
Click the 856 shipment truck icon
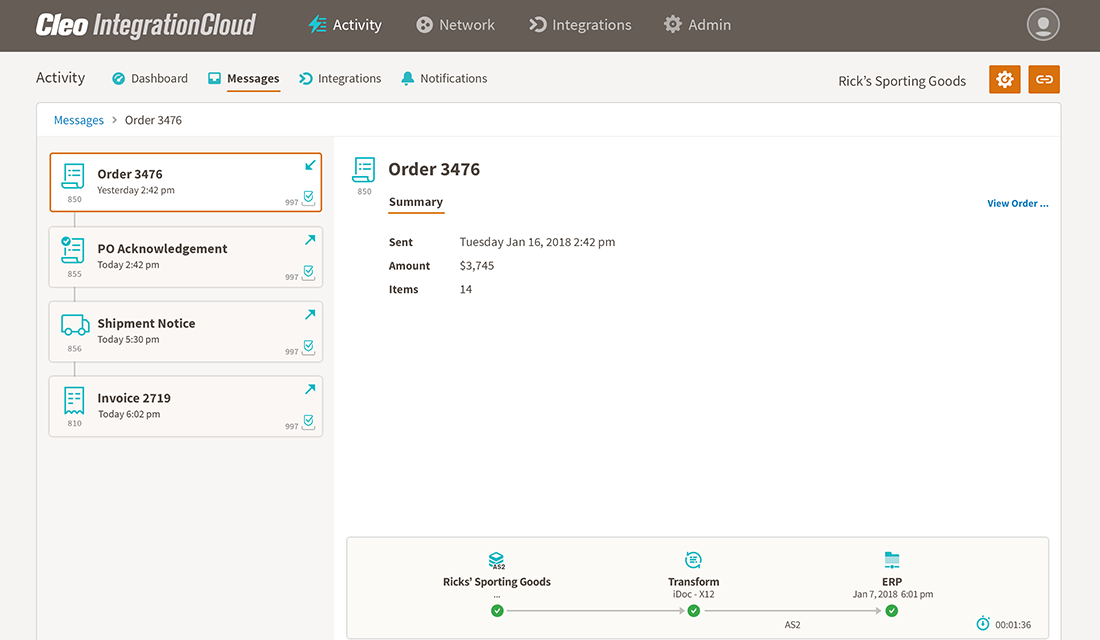click(75, 325)
